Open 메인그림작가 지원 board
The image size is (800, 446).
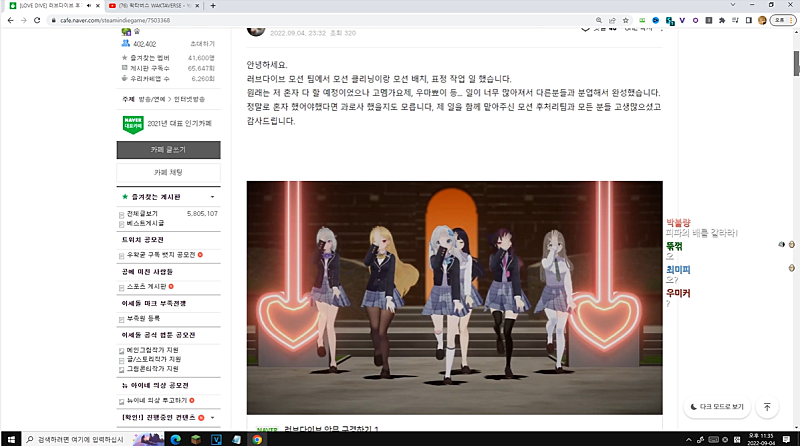click(153, 350)
